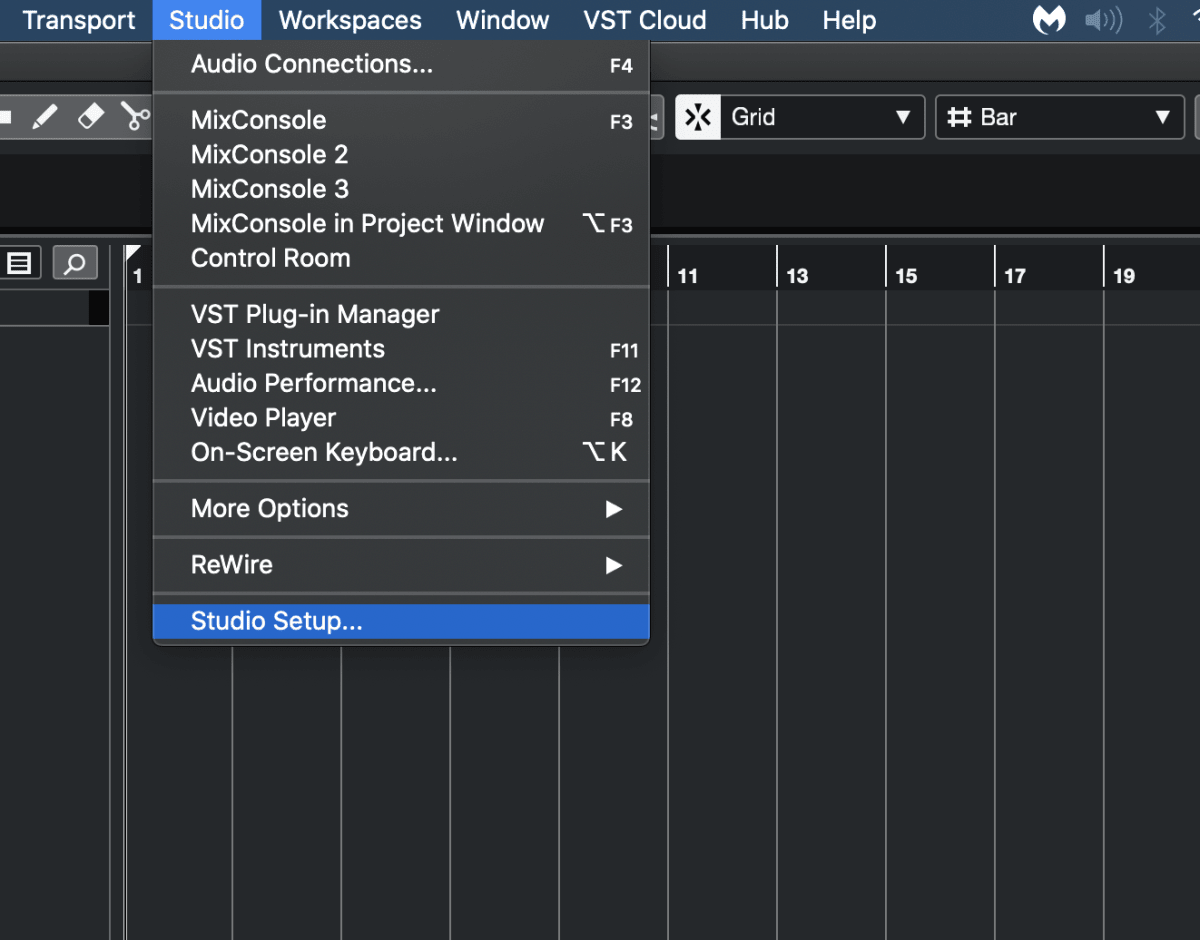The width and height of the screenshot is (1200, 940).
Task: Open the VST Cloud menu
Action: click(645, 20)
